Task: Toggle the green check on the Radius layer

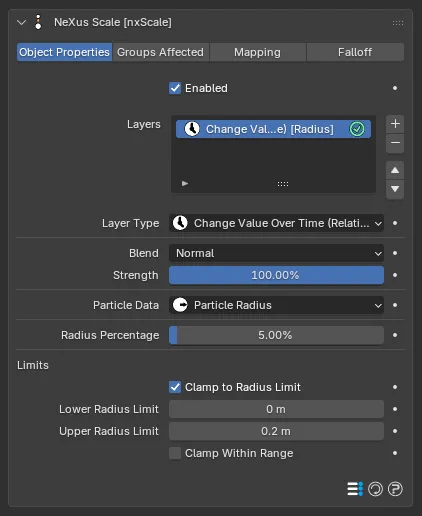Action: pyautogui.click(x=357, y=129)
